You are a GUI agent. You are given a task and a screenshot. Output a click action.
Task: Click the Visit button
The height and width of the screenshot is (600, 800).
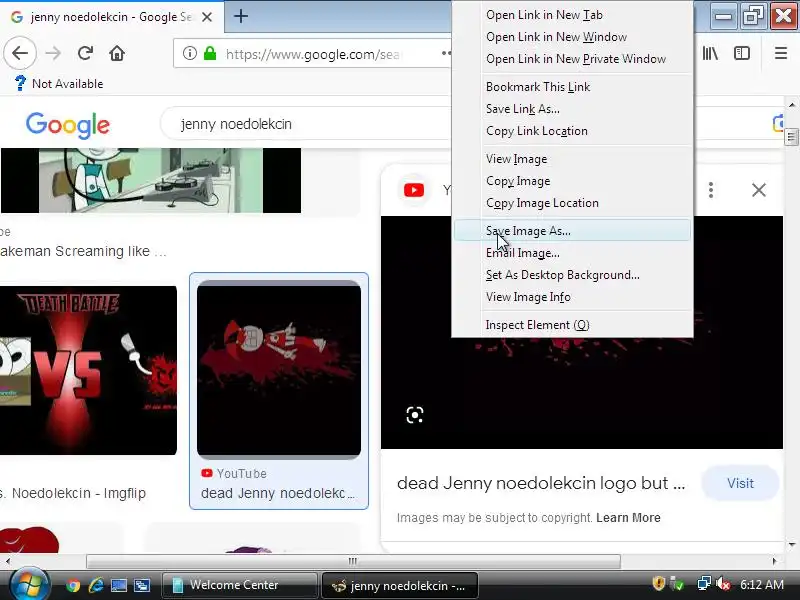click(740, 483)
